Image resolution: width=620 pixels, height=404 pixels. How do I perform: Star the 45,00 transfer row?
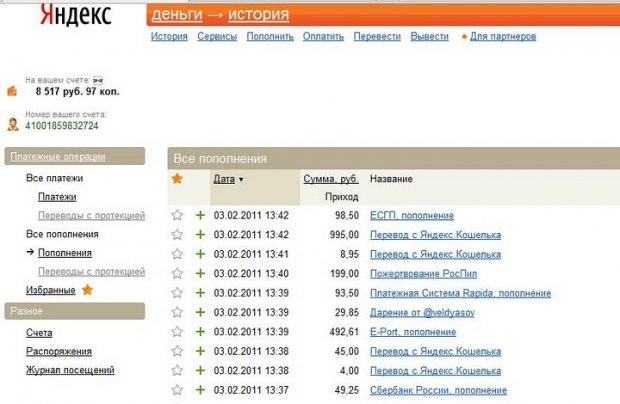click(x=177, y=351)
